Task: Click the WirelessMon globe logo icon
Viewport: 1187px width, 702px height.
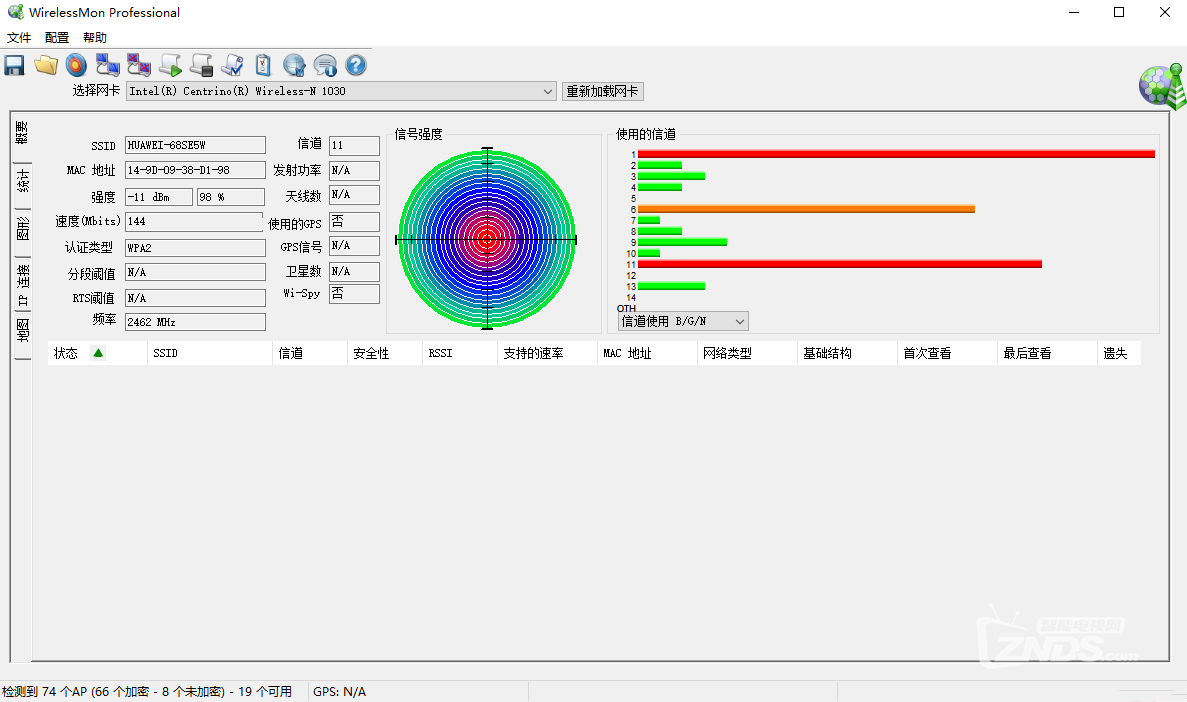Action: [1162, 86]
